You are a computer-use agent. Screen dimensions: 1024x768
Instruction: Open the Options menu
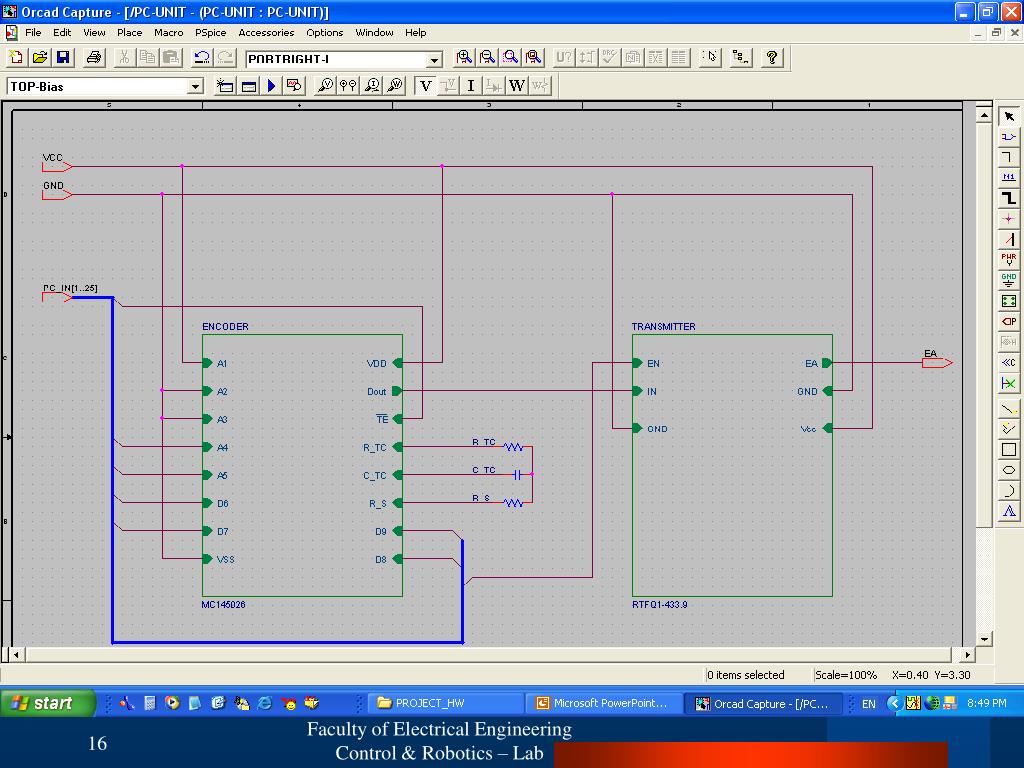(325, 33)
